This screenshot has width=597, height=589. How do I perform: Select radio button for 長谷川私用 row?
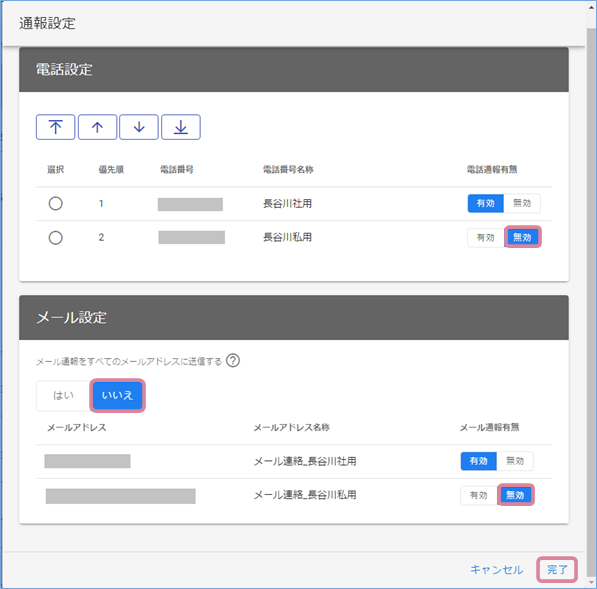pyautogui.click(x=56, y=238)
